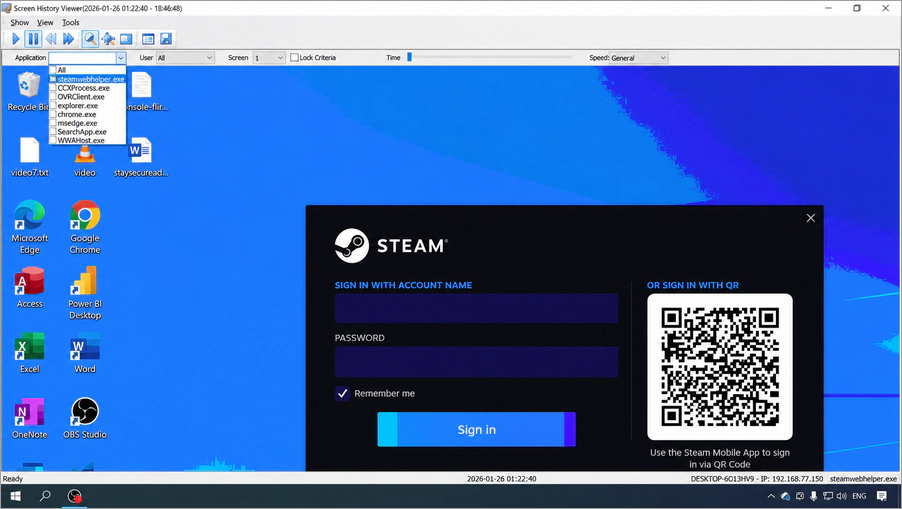Screen dimensions: 902x509
Task: Click the Rewind double-arrow toolbar button
Action: (51, 39)
